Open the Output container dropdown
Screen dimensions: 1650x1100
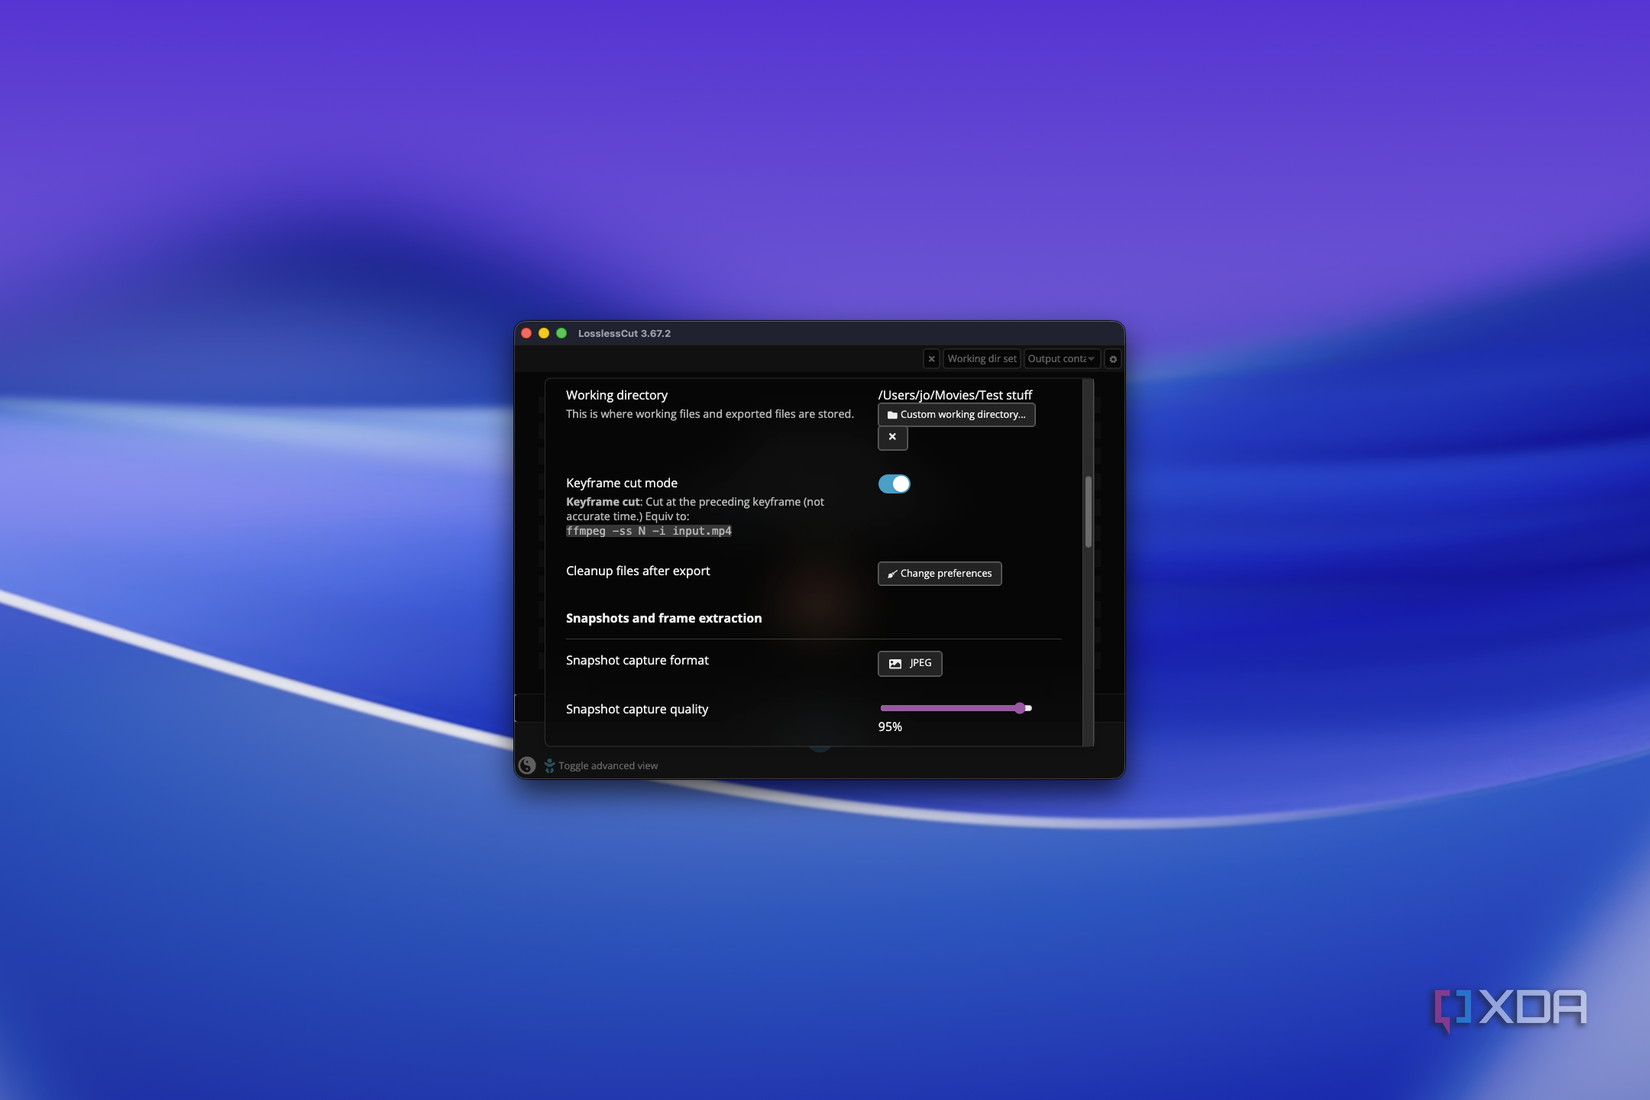pyautogui.click(x=1062, y=358)
